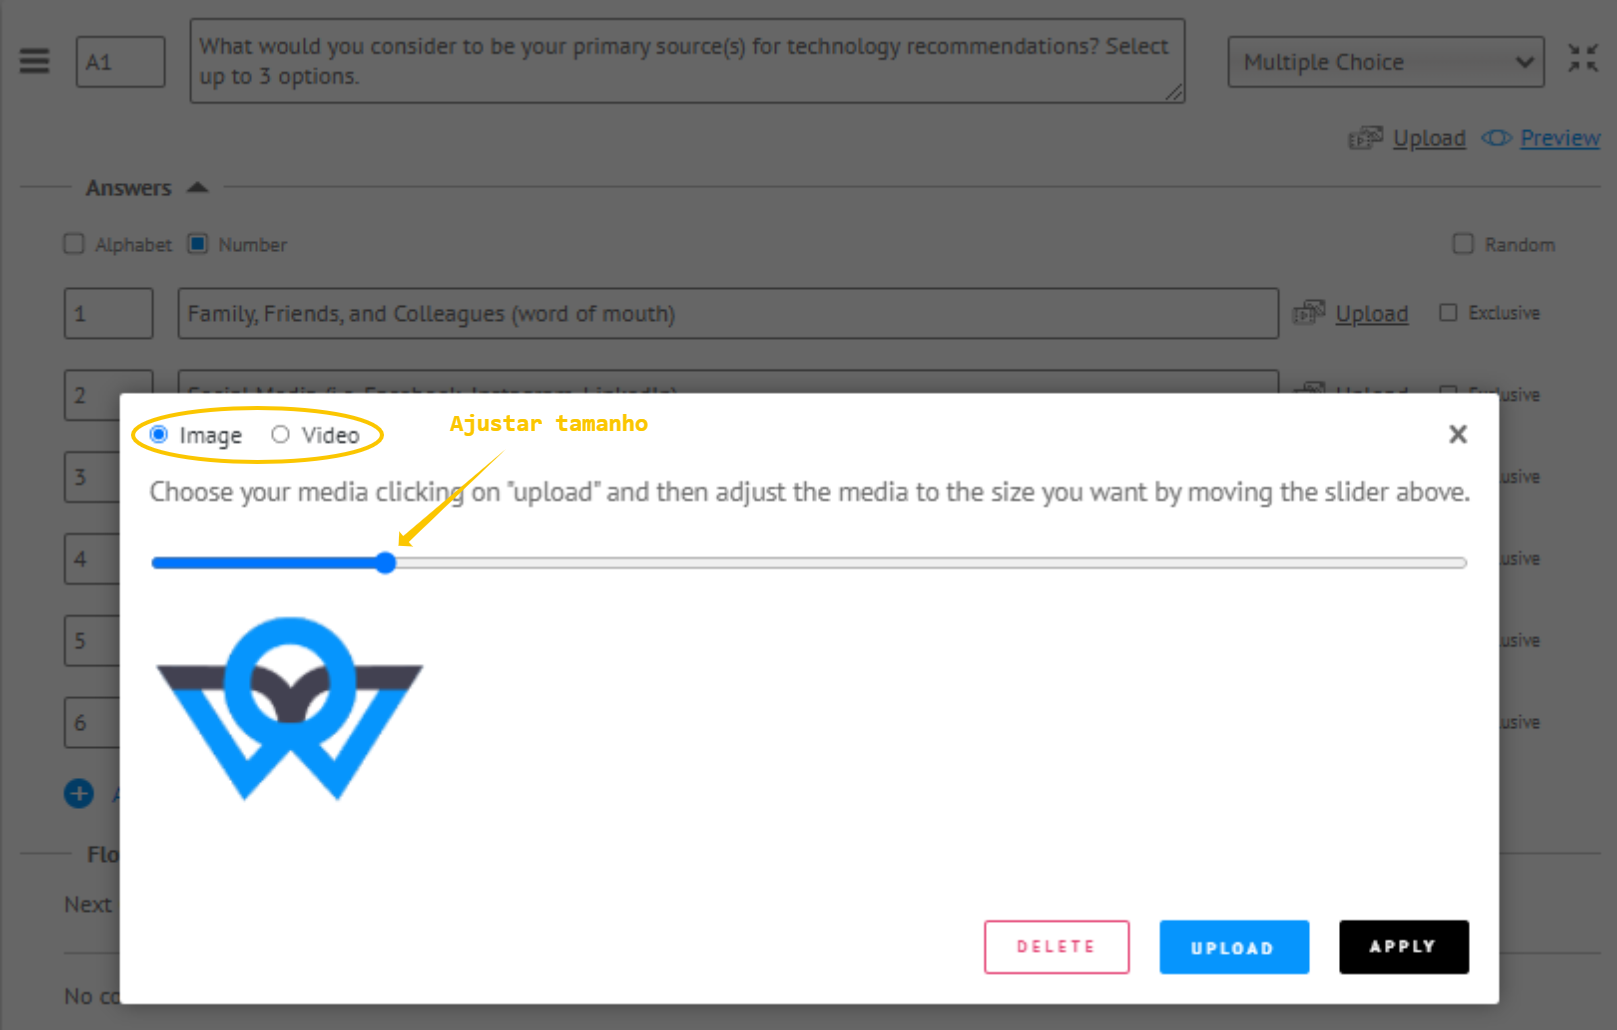Click the blue UPLOAD button
This screenshot has width=1617, height=1030.
[x=1234, y=947]
